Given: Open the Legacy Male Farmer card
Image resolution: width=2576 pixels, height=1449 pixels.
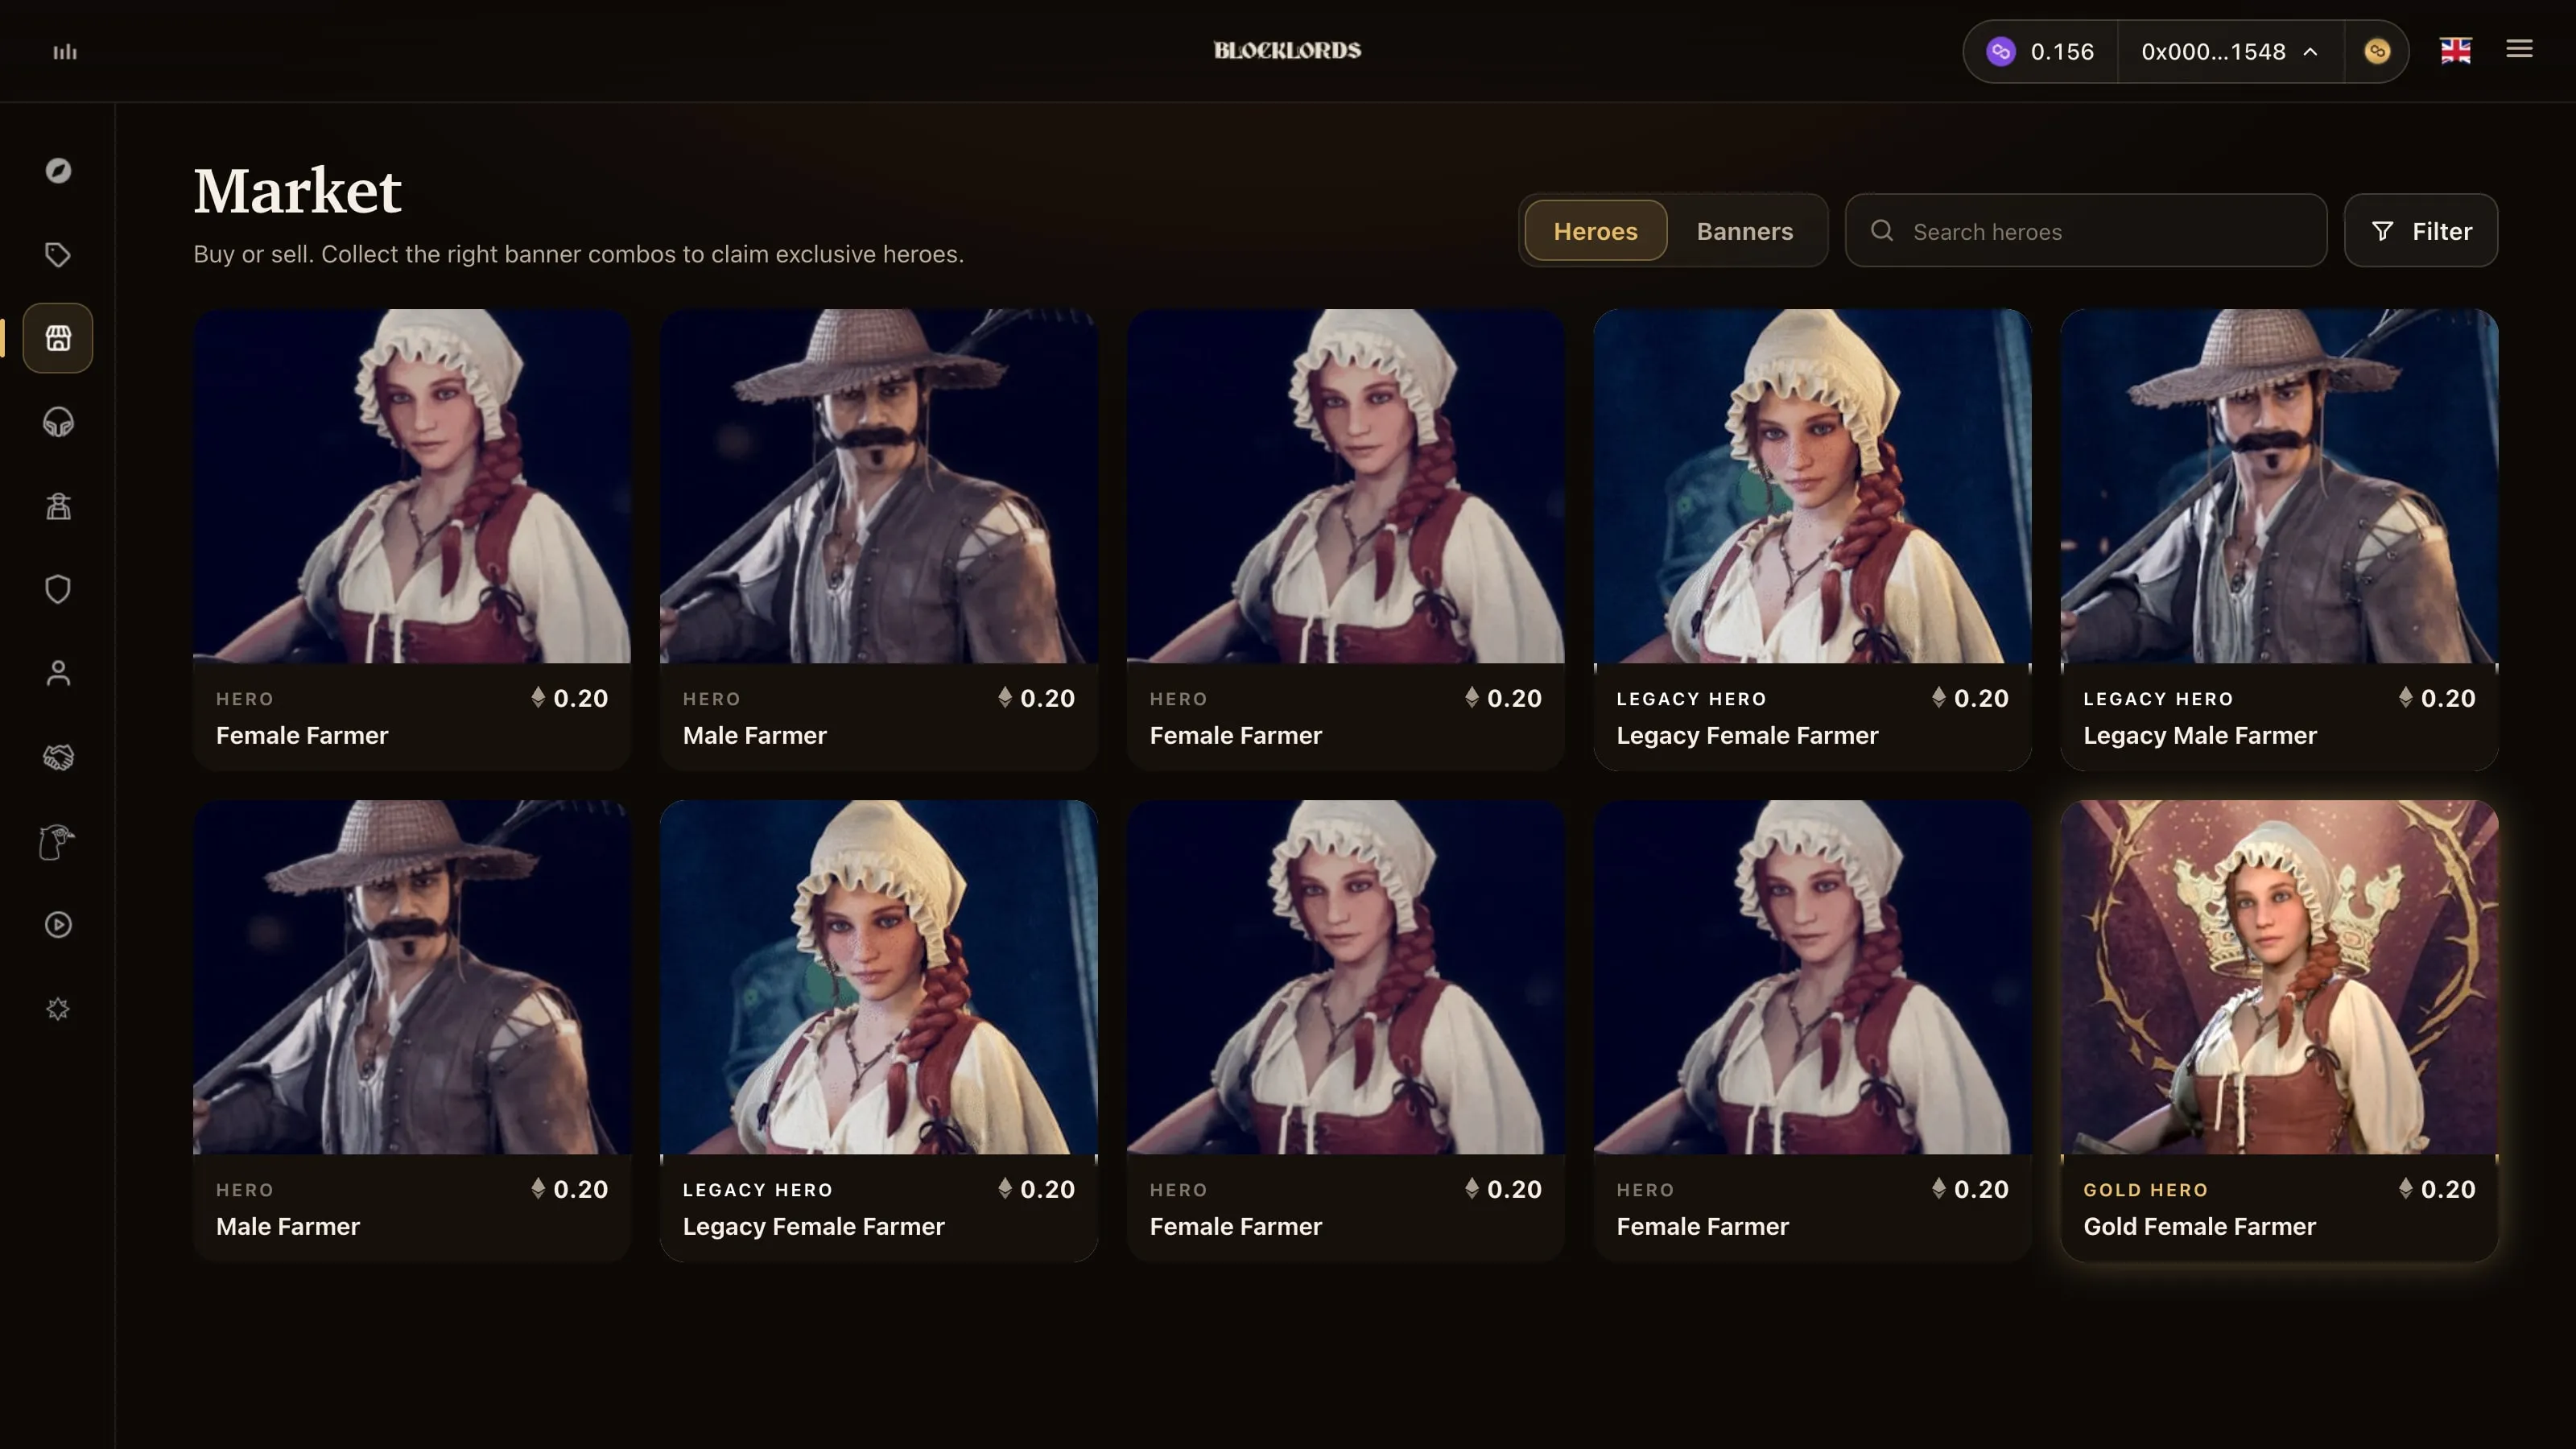Looking at the screenshot, I should [x=2279, y=539].
